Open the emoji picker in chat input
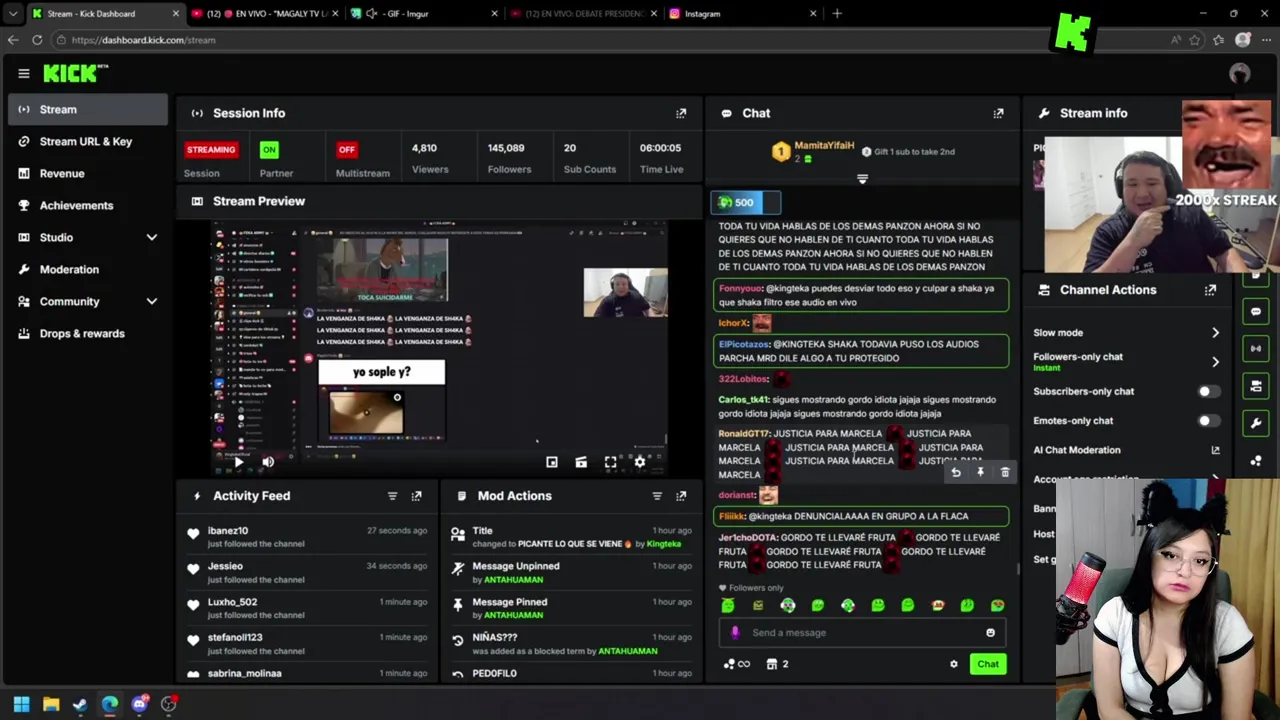Image resolution: width=1280 pixels, height=720 pixels. 990,633
